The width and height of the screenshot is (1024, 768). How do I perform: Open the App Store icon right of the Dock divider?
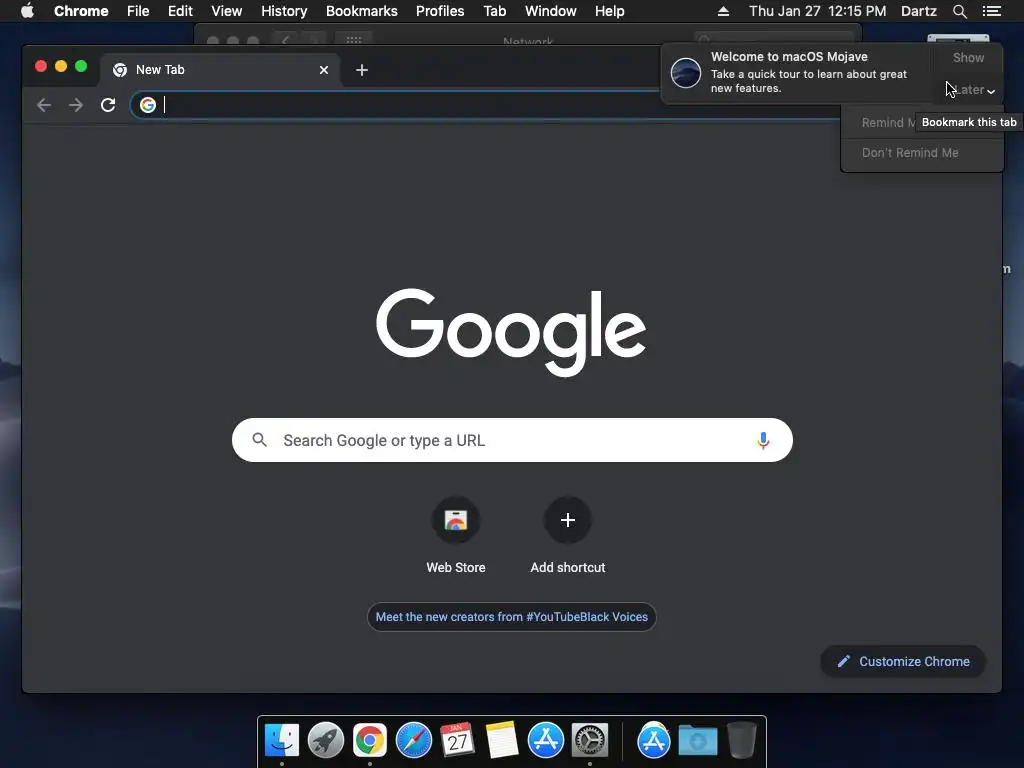point(654,740)
